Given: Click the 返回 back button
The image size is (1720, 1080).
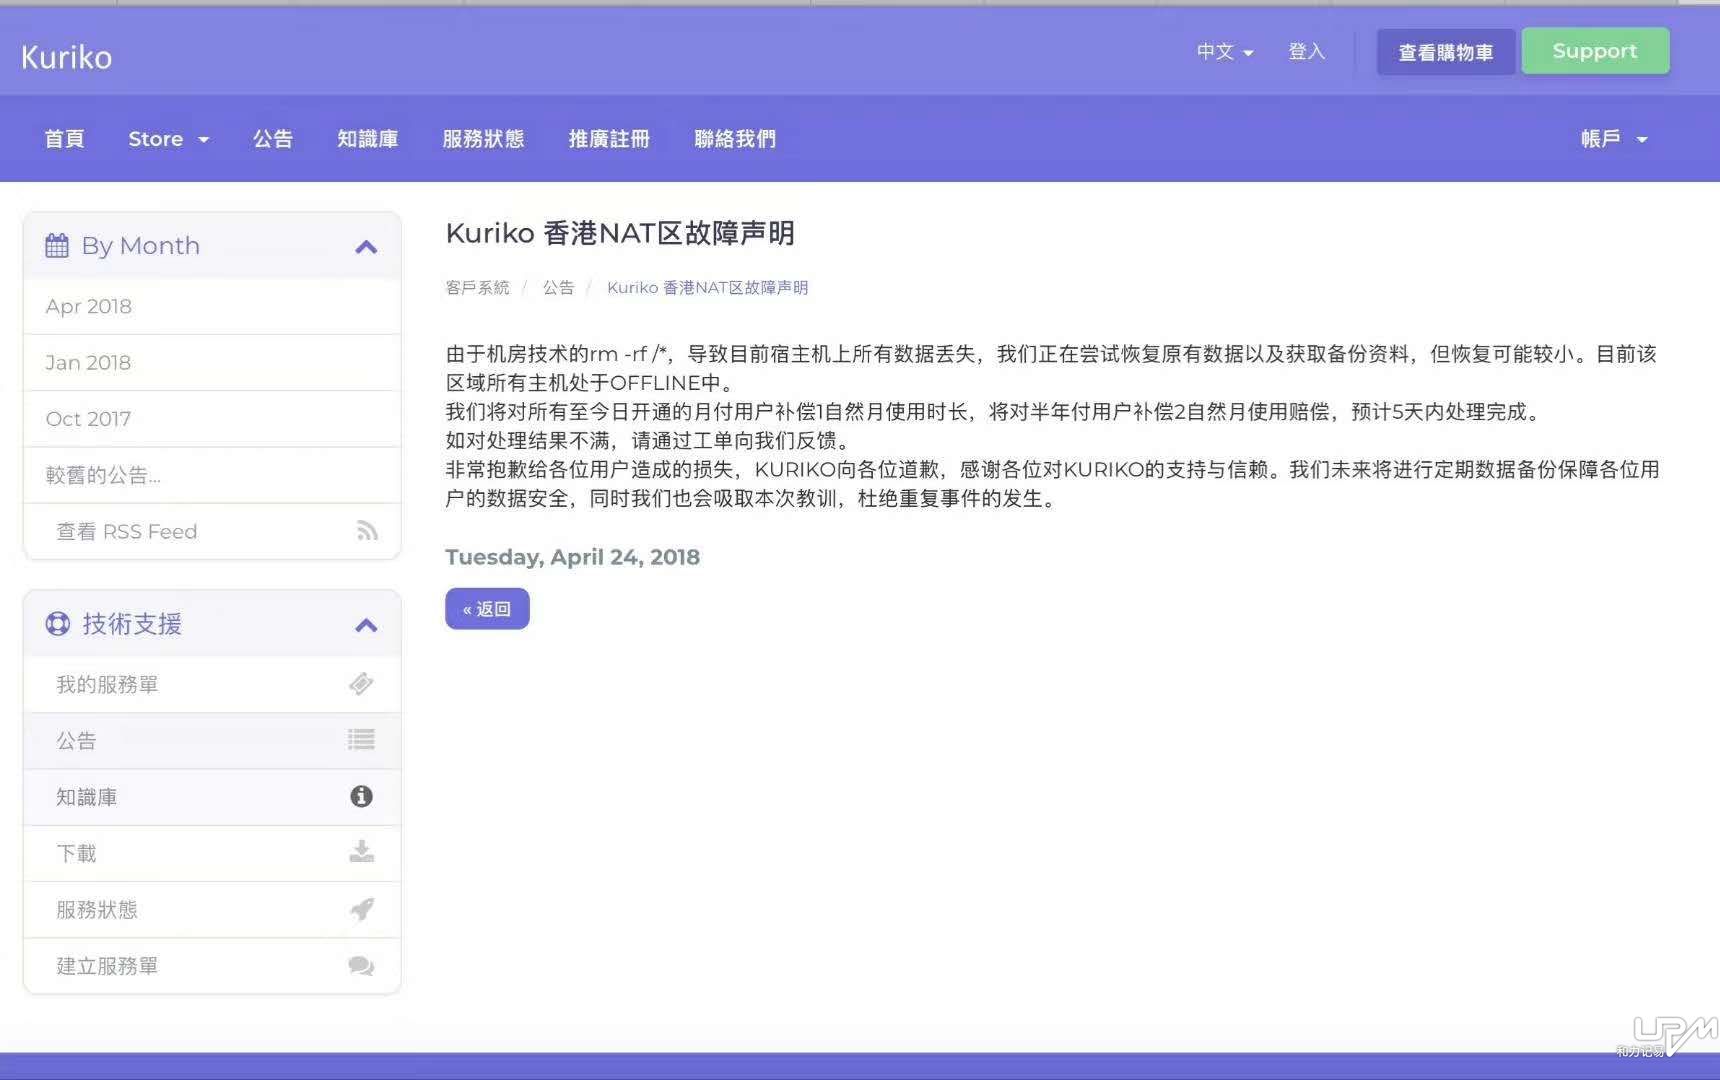Looking at the screenshot, I should pyautogui.click(x=487, y=609).
